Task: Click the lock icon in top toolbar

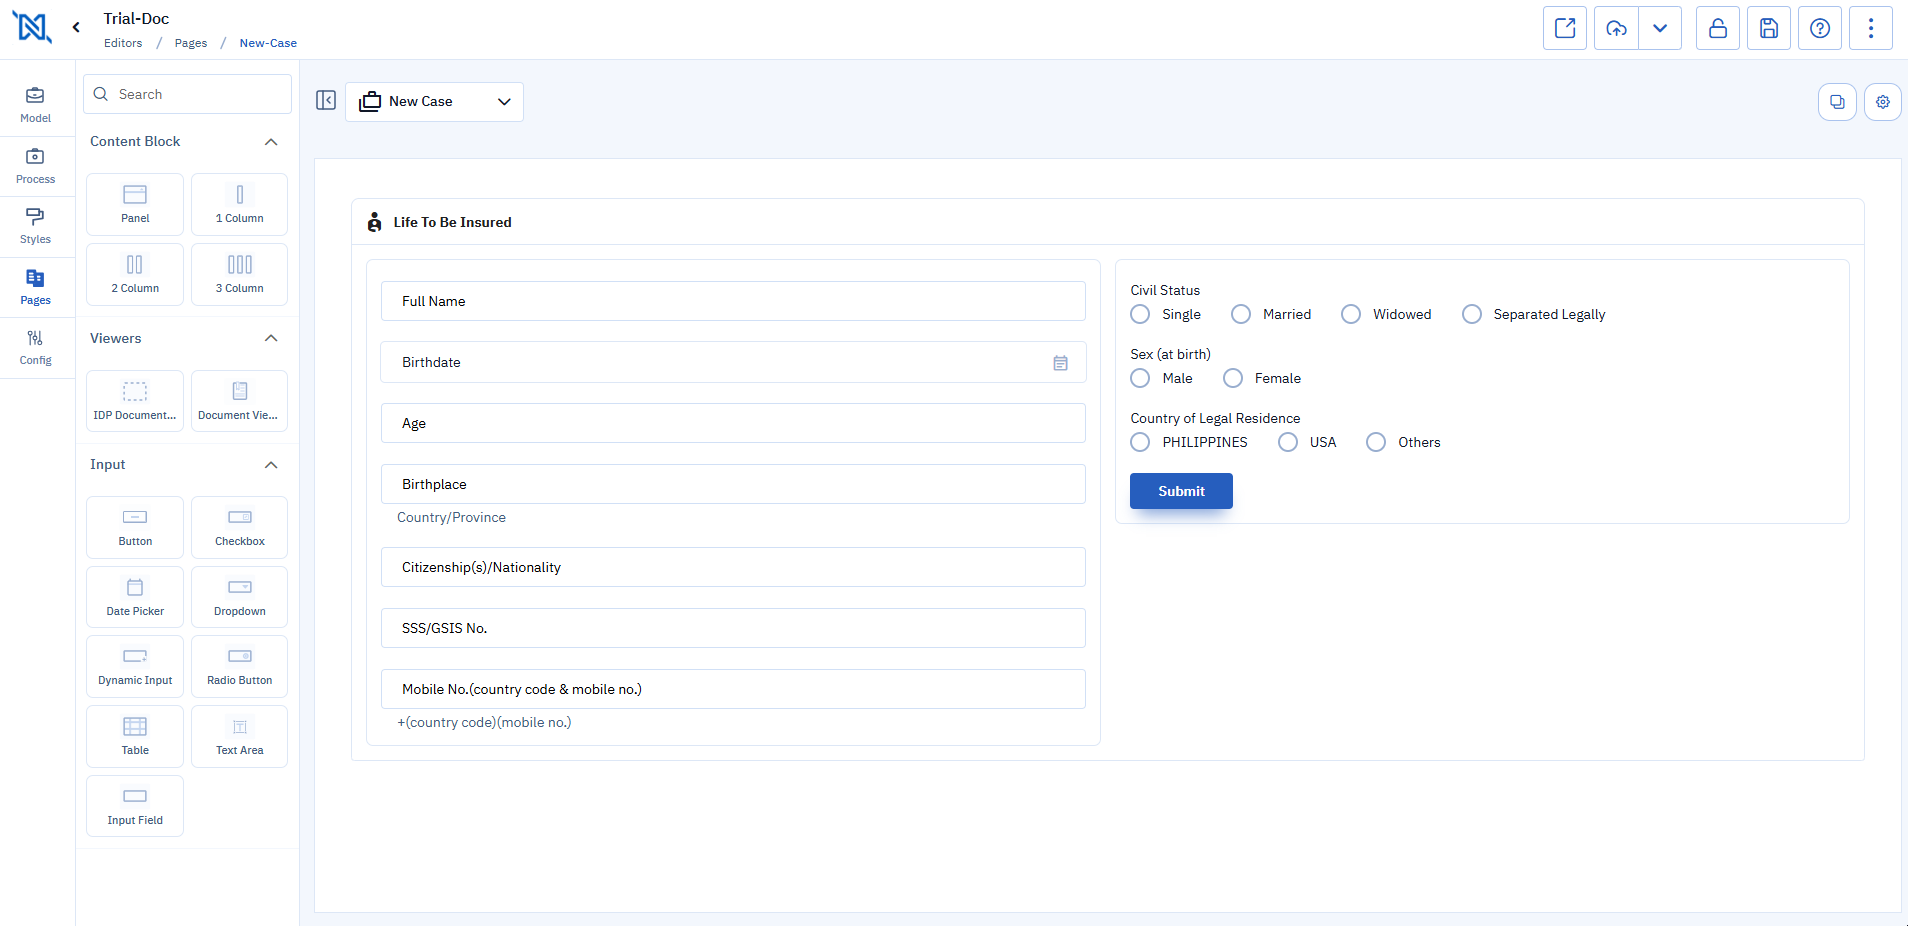Action: point(1717,28)
